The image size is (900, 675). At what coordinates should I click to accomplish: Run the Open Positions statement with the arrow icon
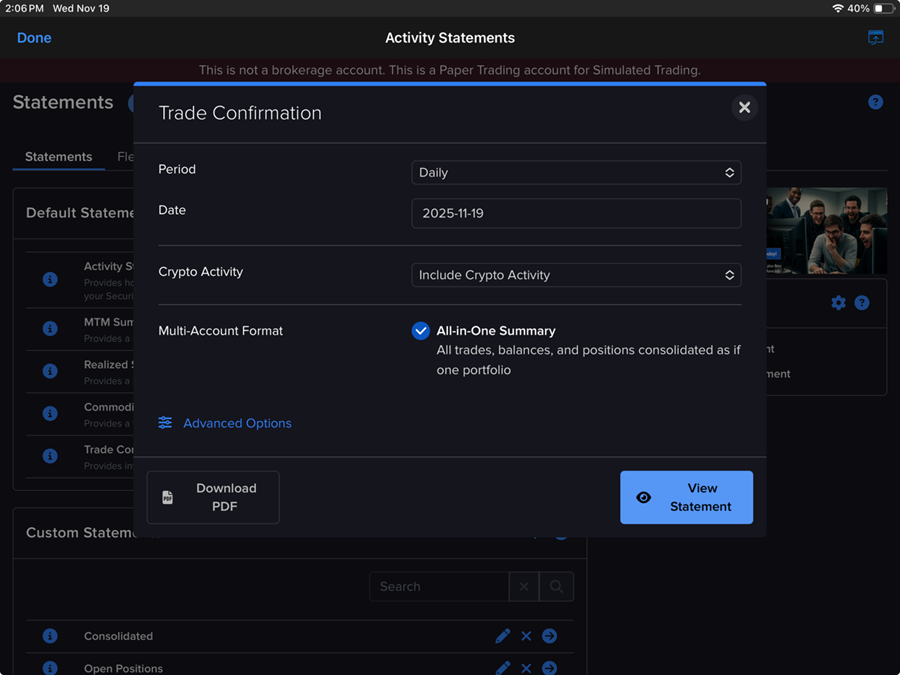[549, 668]
